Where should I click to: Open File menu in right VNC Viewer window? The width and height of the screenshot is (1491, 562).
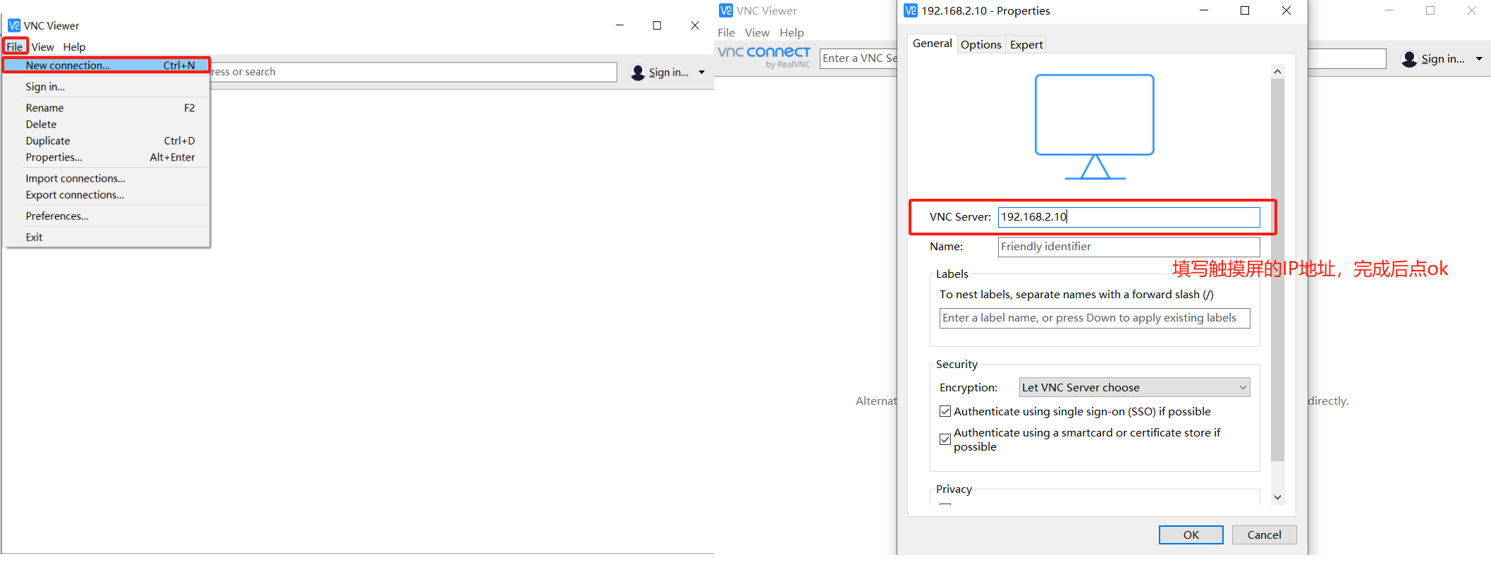pyautogui.click(x=726, y=33)
